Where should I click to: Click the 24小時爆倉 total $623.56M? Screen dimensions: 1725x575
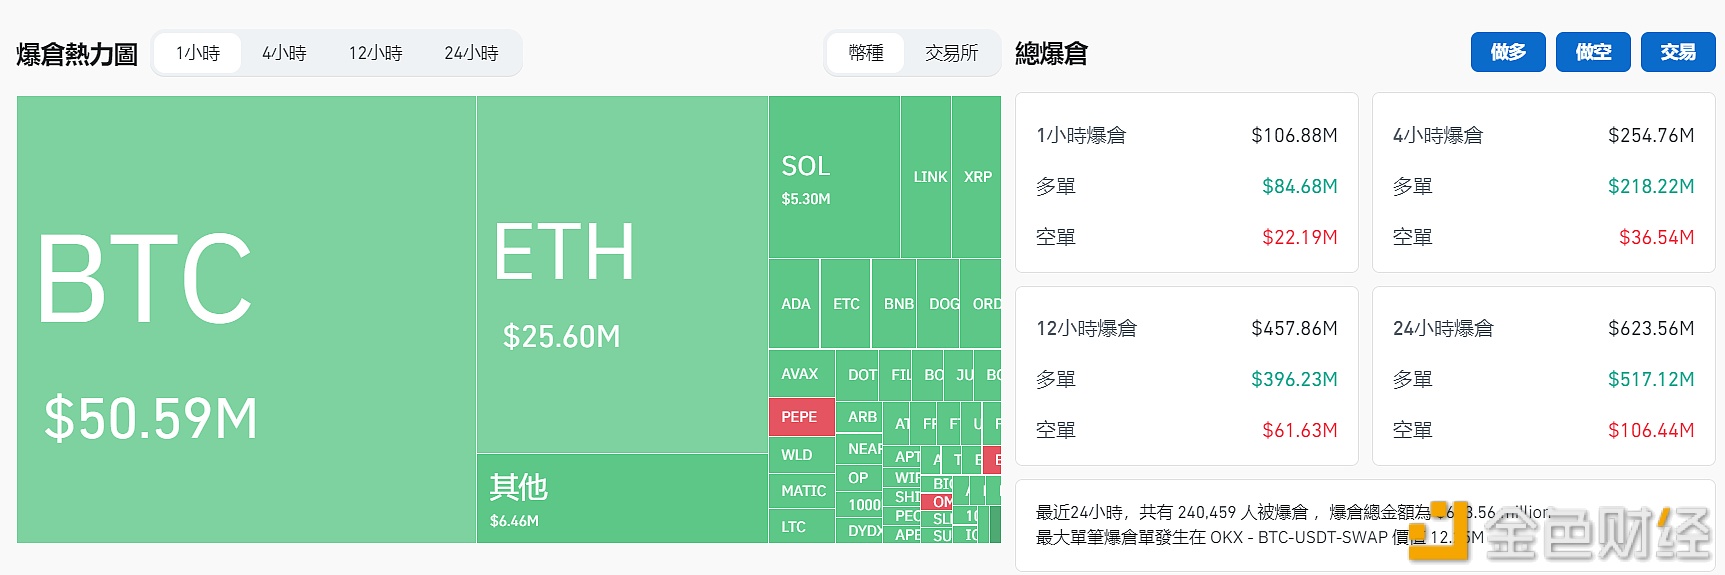(1651, 328)
